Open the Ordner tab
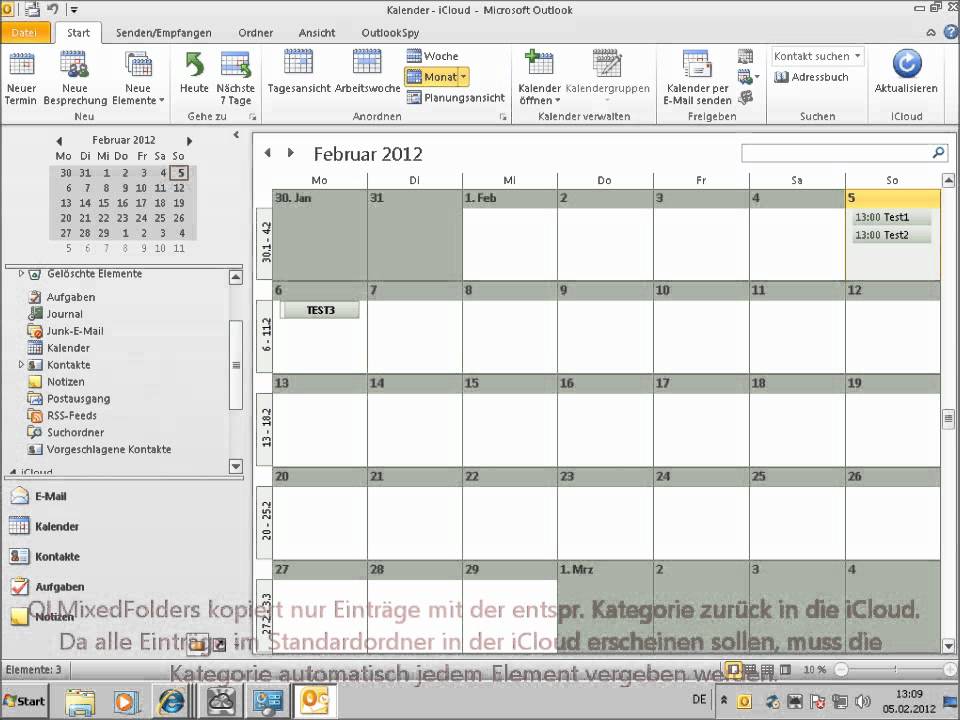This screenshot has height=720, width=960. [x=255, y=33]
